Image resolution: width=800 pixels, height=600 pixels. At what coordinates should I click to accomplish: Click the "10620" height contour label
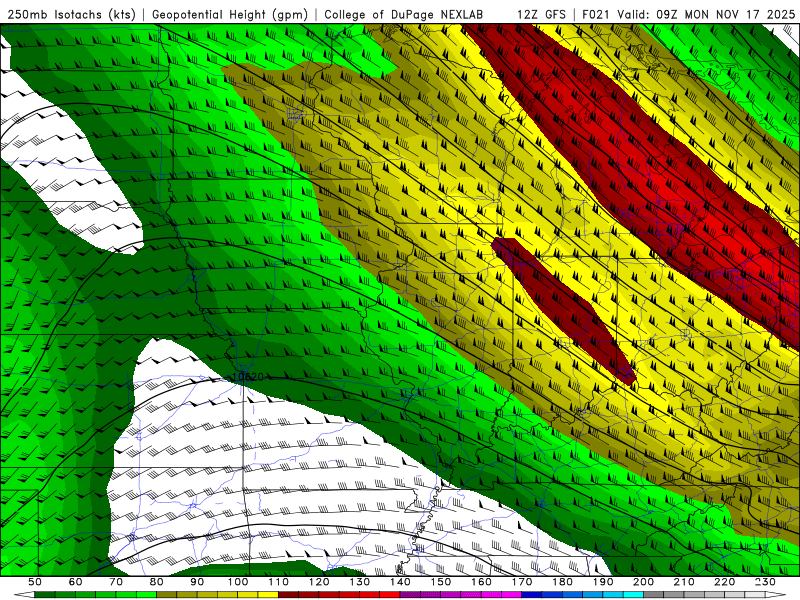247,377
